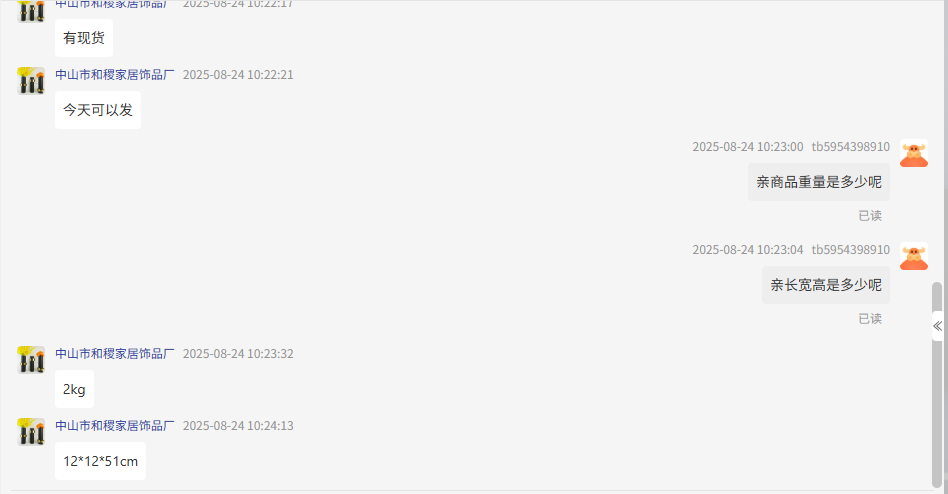948x494 pixels.
Task: Click buyer avatar next to the 10:23:04 message
Action: (x=914, y=256)
